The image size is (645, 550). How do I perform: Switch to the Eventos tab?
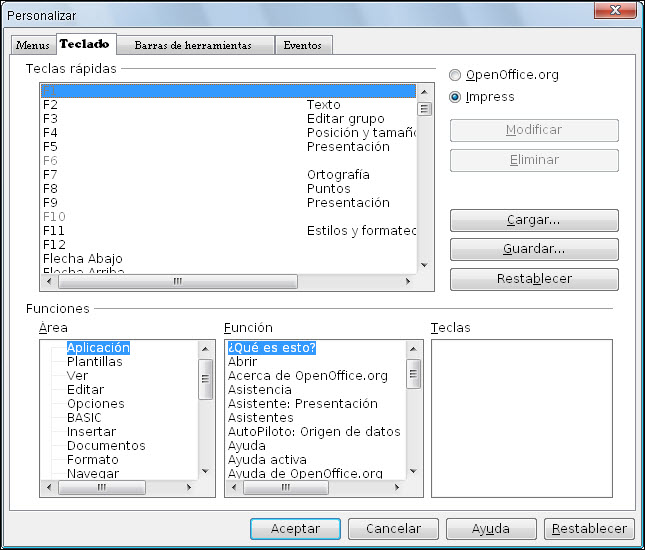point(302,45)
